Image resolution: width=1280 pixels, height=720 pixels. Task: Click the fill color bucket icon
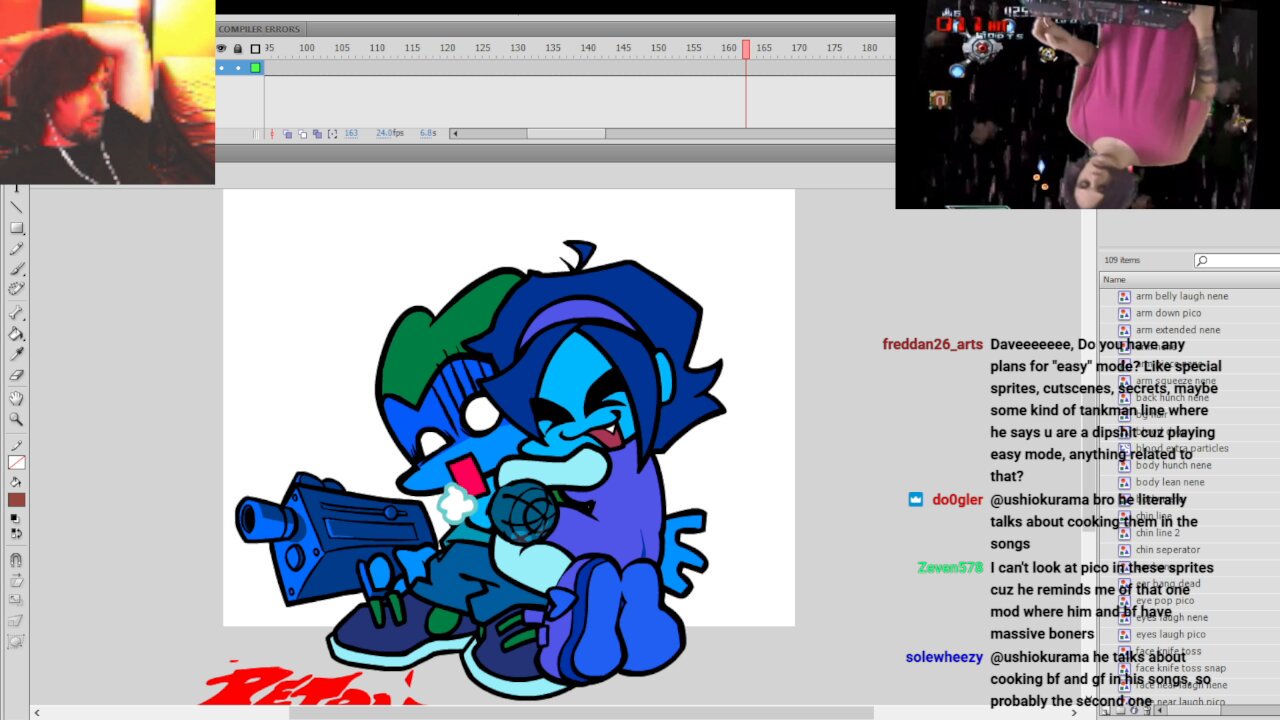click(x=16, y=482)
